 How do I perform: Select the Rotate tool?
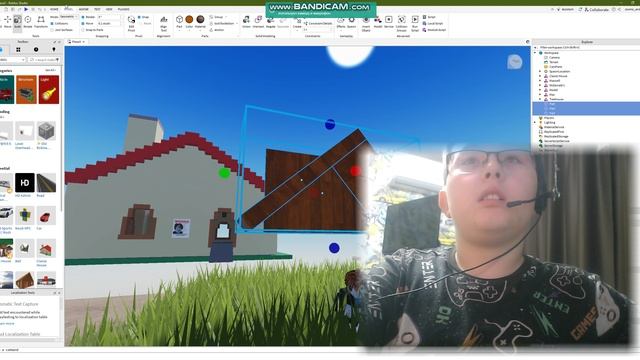point(28,22)
